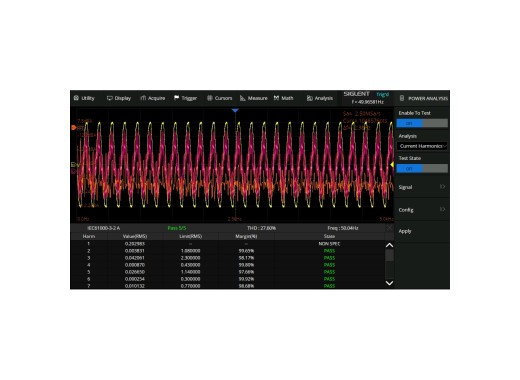Open the Analysis Current Harmonics dropdown

pyautogui.click(x=422, y=146)
